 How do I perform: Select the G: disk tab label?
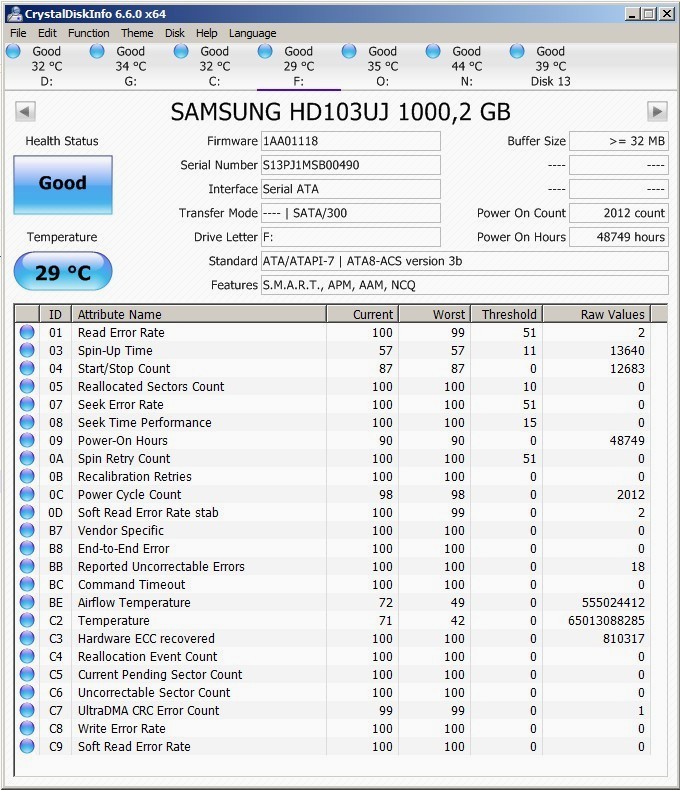click(x=130, y=81)
